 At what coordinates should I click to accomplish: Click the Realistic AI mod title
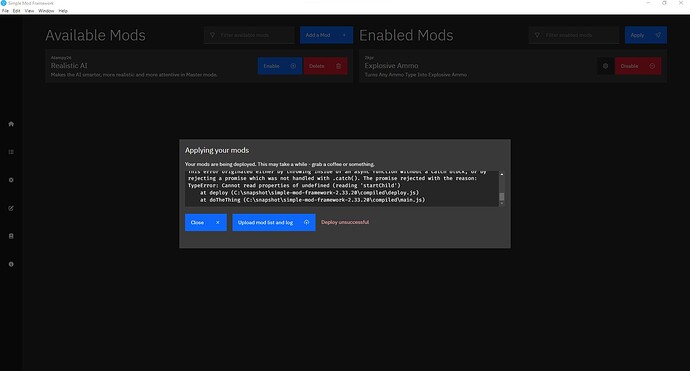pos(69,66)
